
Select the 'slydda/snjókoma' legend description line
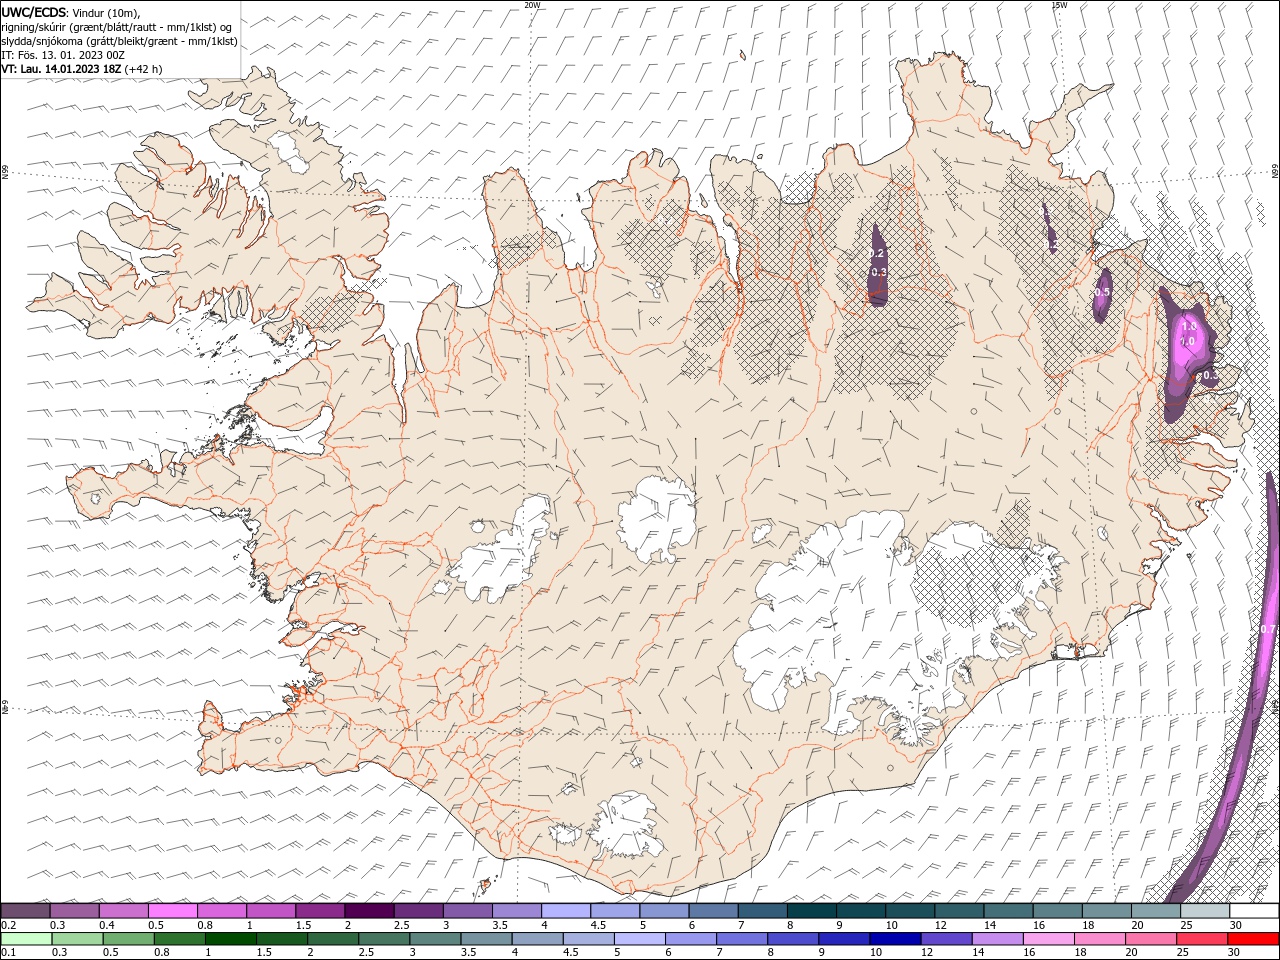pyautogui.click(x=119, y=41)
